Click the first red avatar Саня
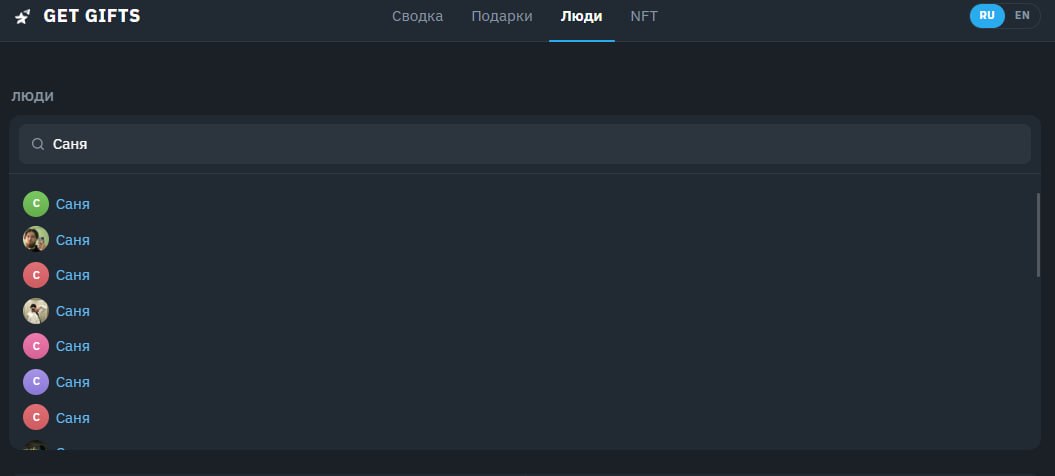 [36, 275]
